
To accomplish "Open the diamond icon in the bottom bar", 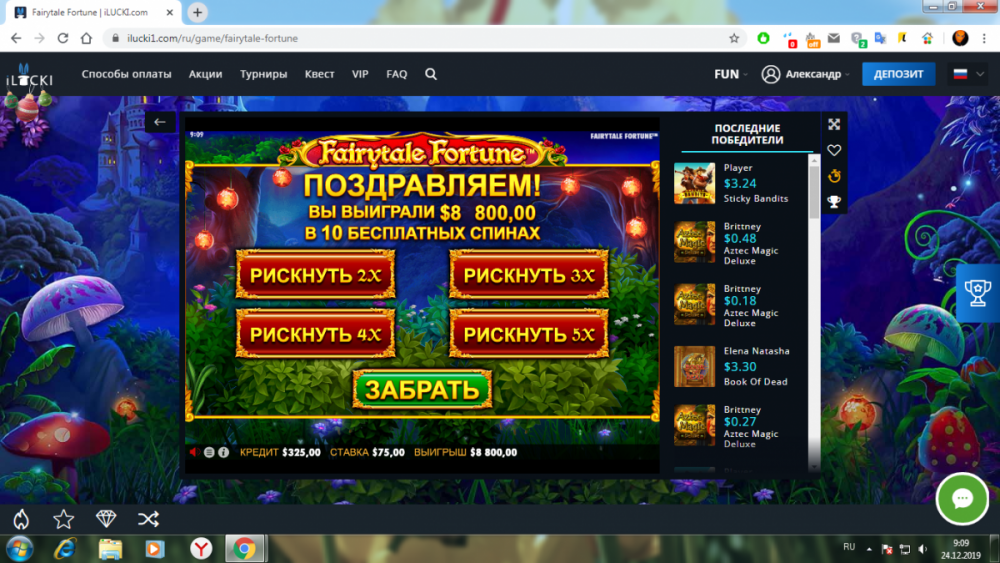I will click(106, 519).
